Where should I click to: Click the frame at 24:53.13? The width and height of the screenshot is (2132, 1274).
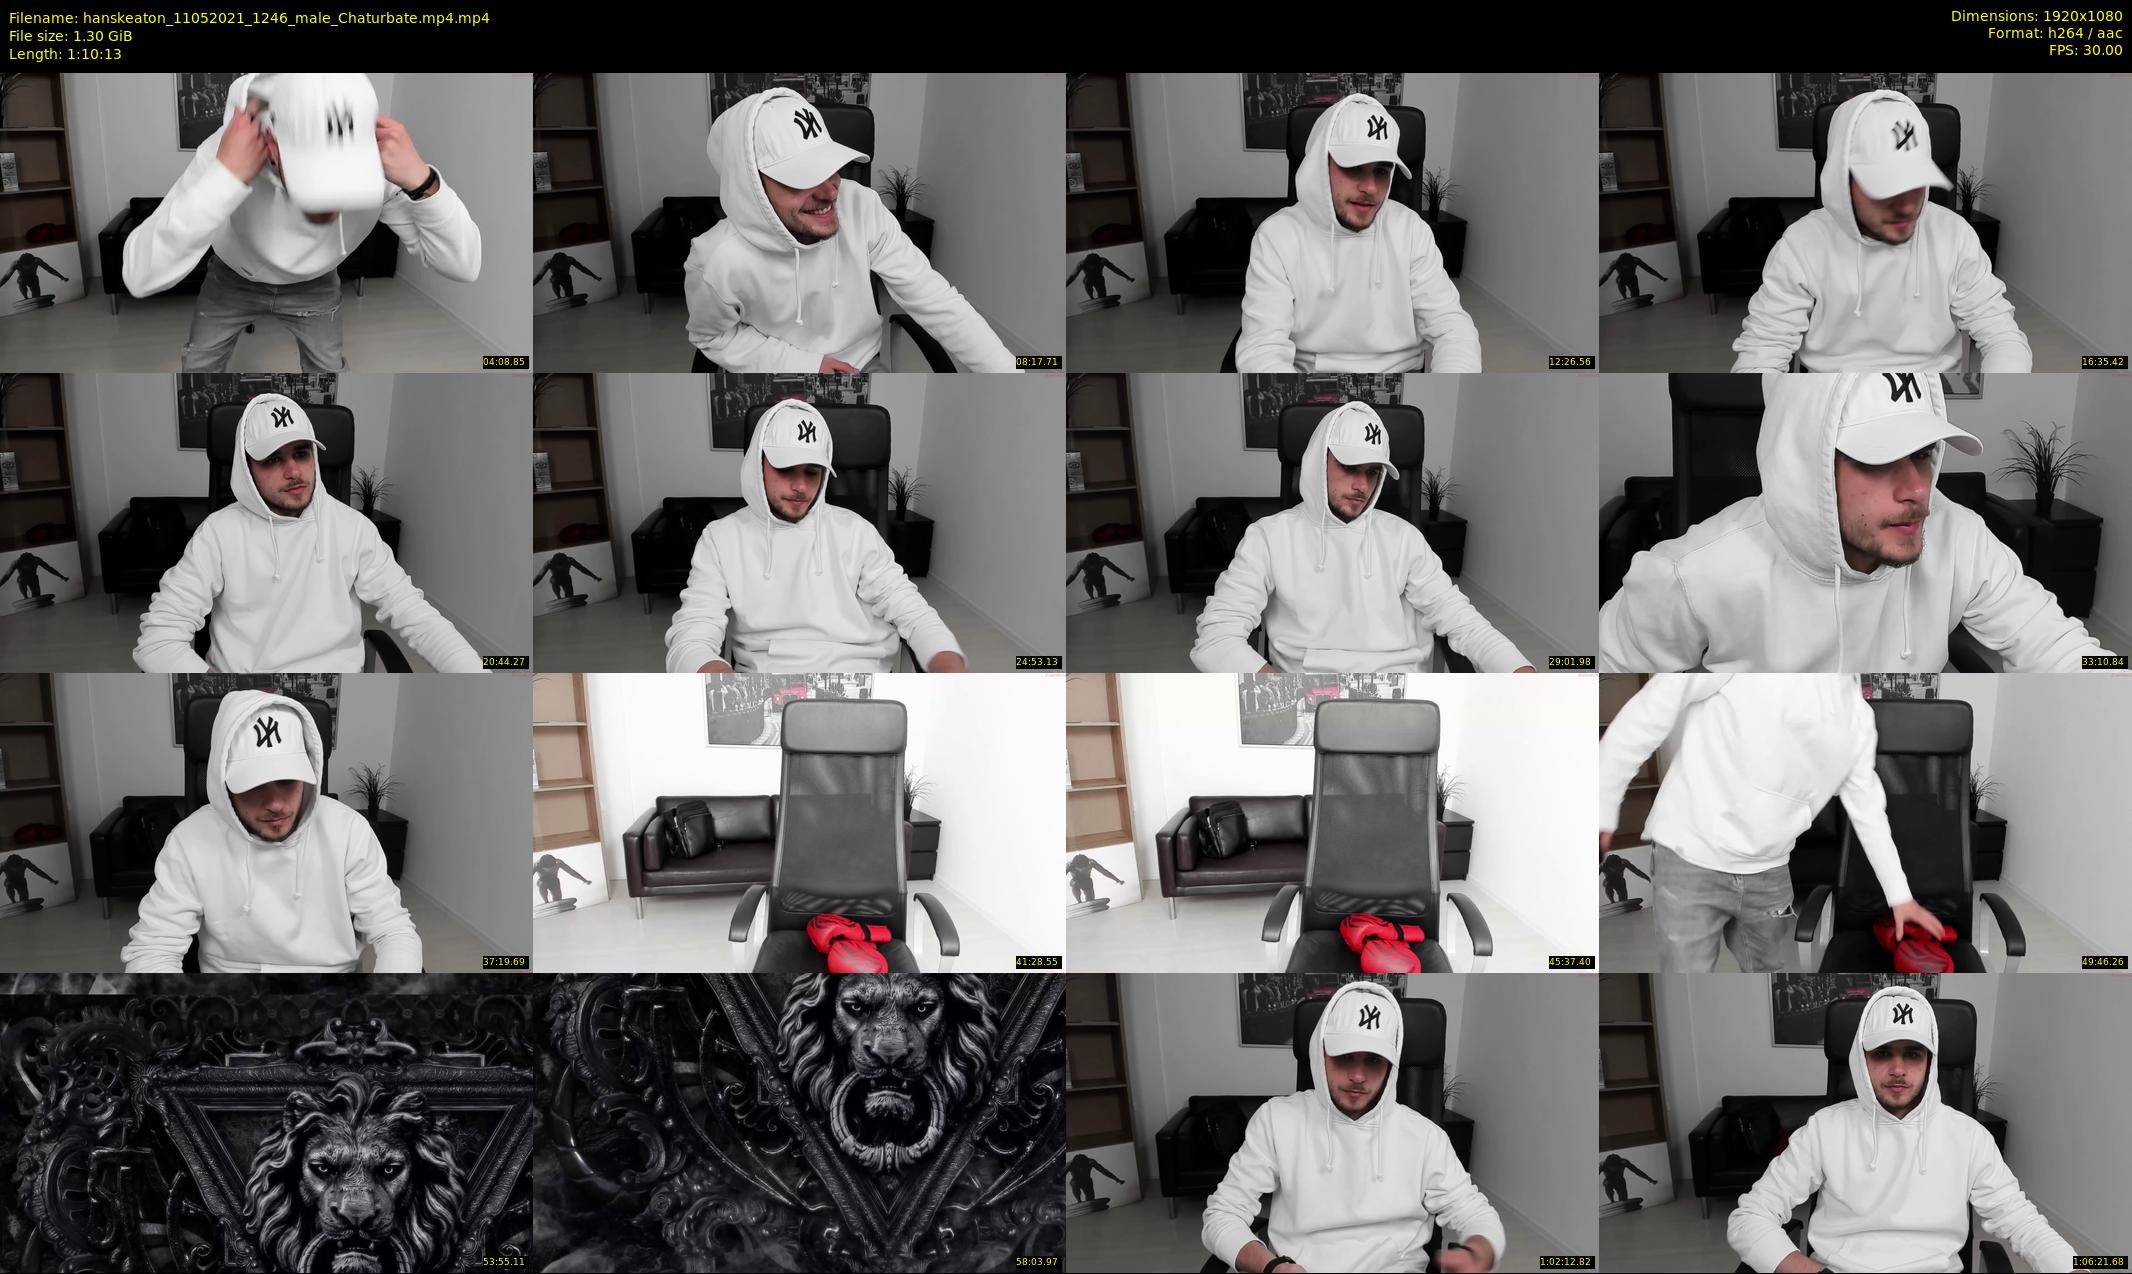point(798,522)
